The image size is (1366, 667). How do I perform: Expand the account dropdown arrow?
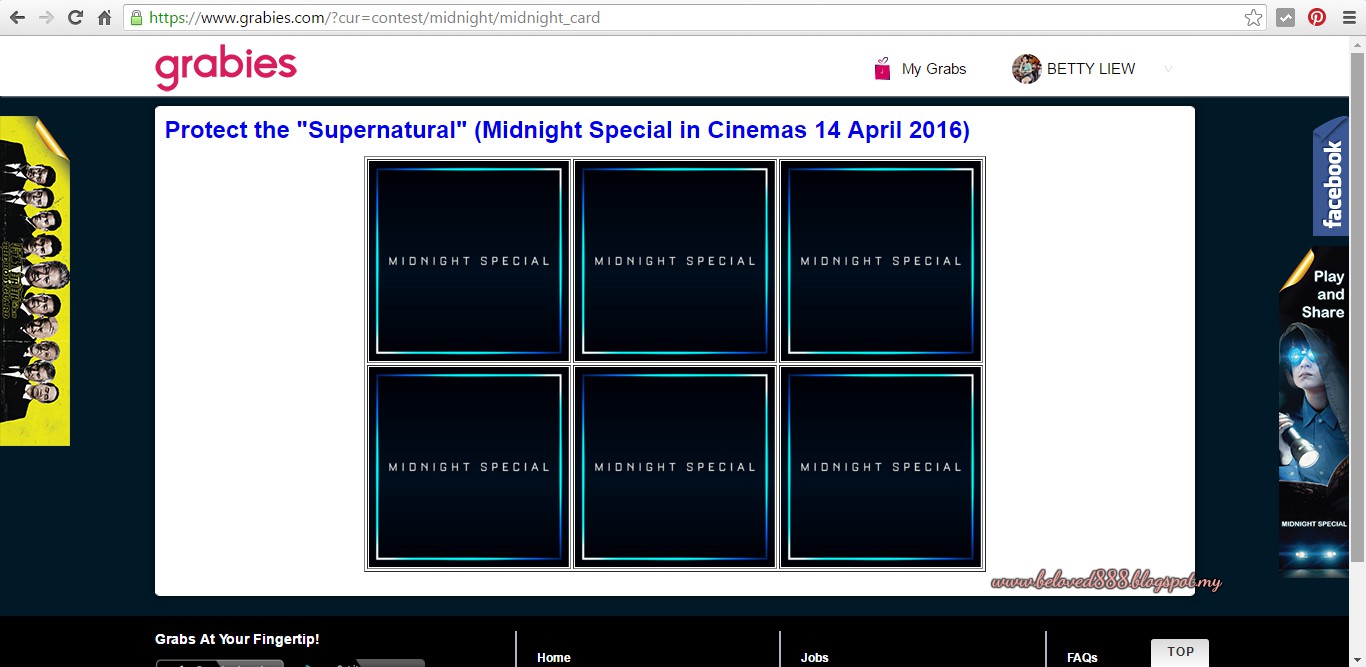(x=1168, y=69)
